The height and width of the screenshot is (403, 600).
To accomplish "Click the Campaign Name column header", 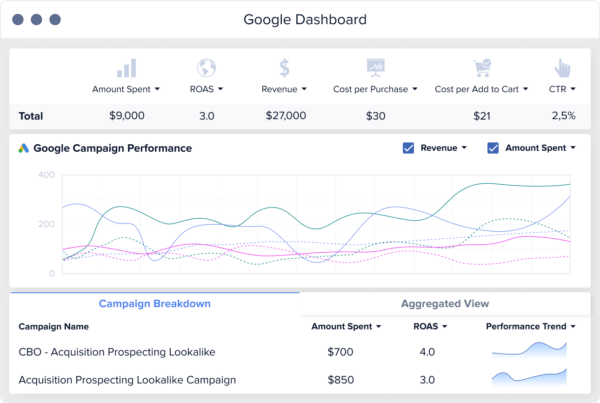I will tap(54, 326).
